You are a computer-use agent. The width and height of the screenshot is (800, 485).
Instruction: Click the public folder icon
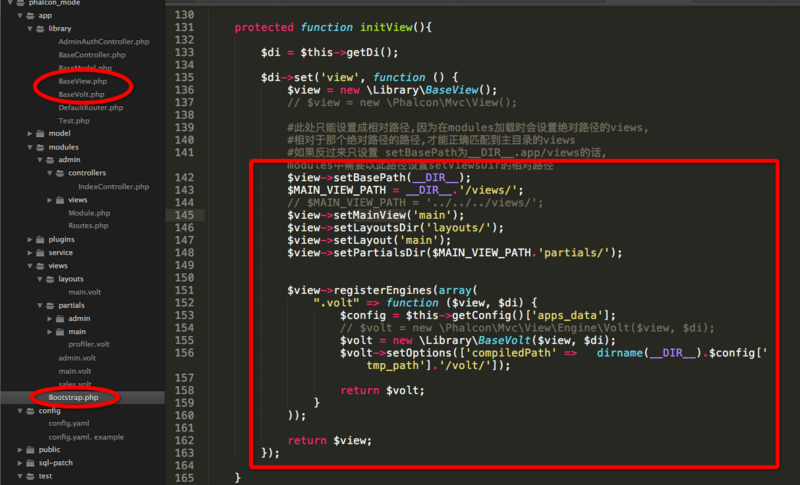click(x=31, y=450)
